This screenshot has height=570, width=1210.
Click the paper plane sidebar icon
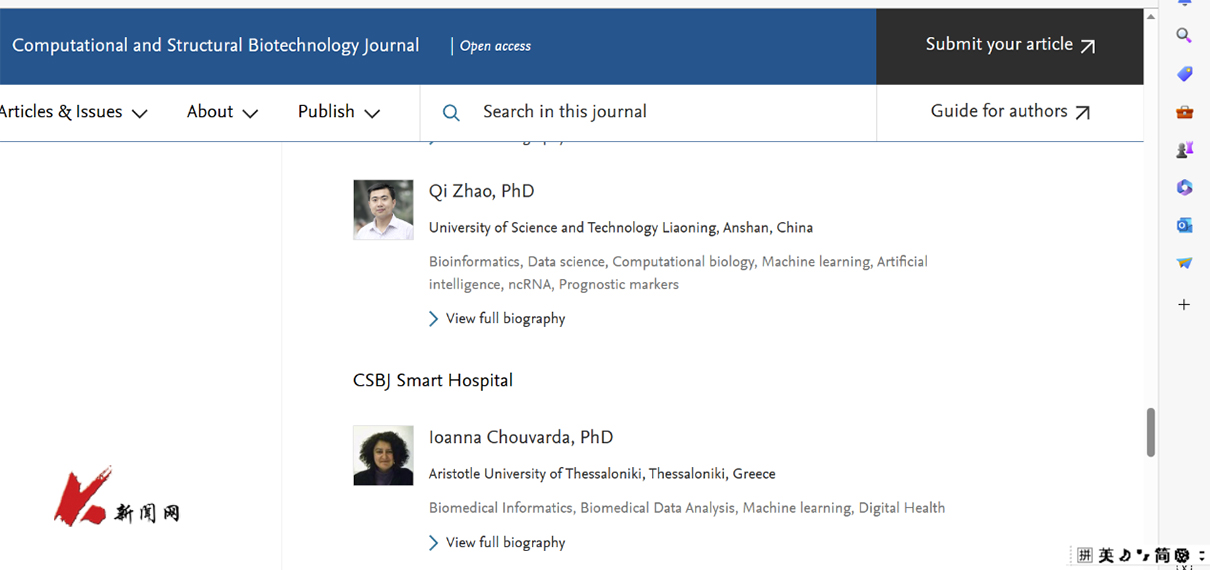click(x=1184, y=264)
